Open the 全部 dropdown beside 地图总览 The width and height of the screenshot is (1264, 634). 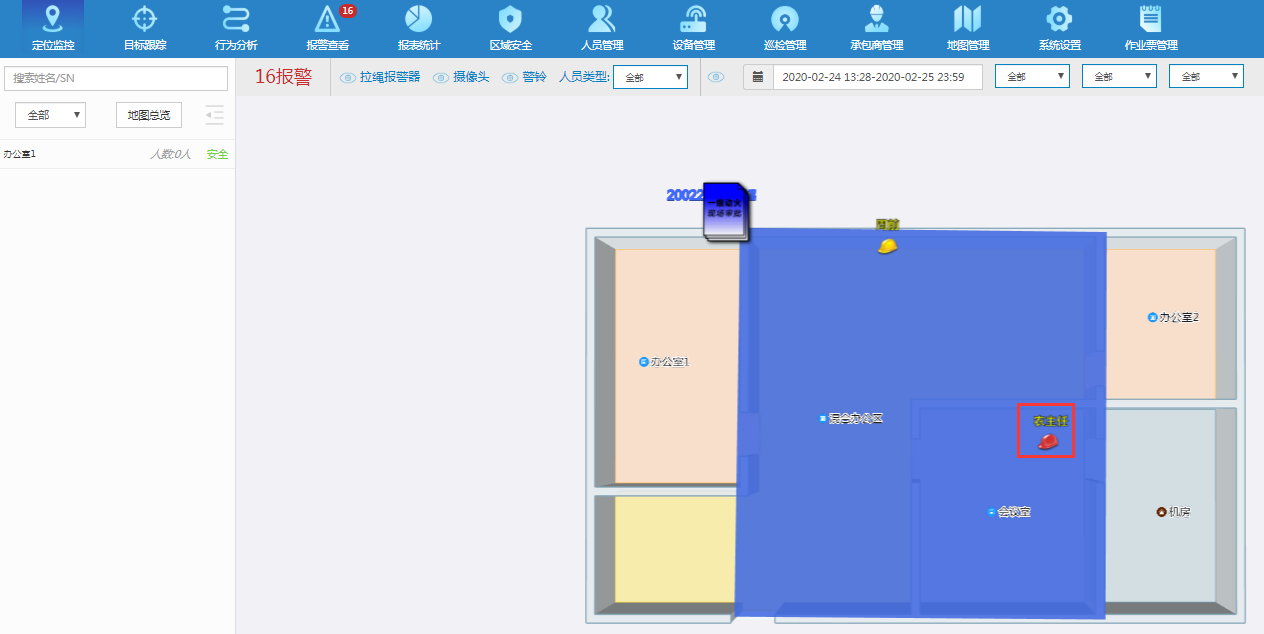(x=50, y=115)
